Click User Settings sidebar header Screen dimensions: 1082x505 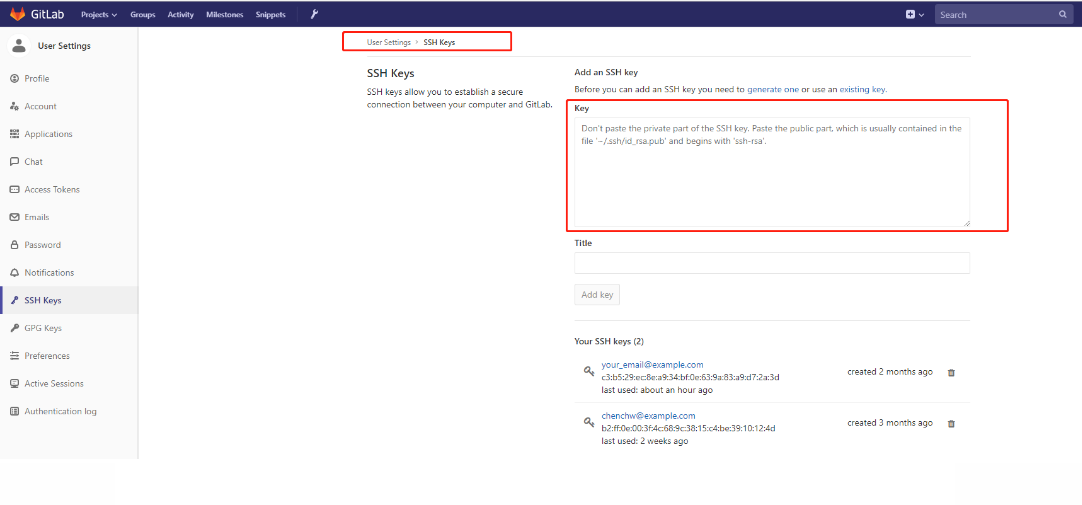[x=64, y=46]
